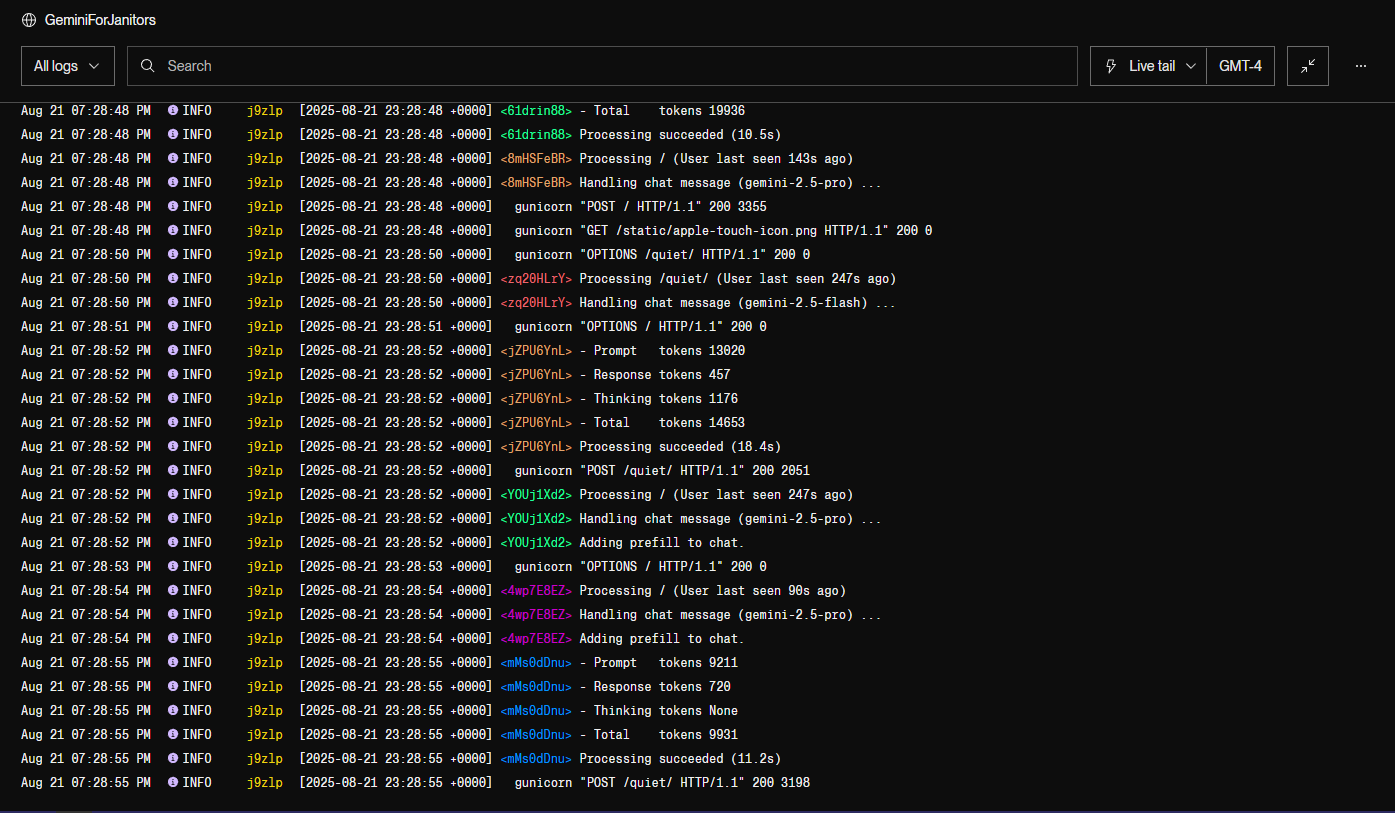Image resolution: width=1395 pixels, height=813 pixels.
Task: Click the INFO level label on the 'Response tokens 457' row
Action: click(x=197, y=375)
